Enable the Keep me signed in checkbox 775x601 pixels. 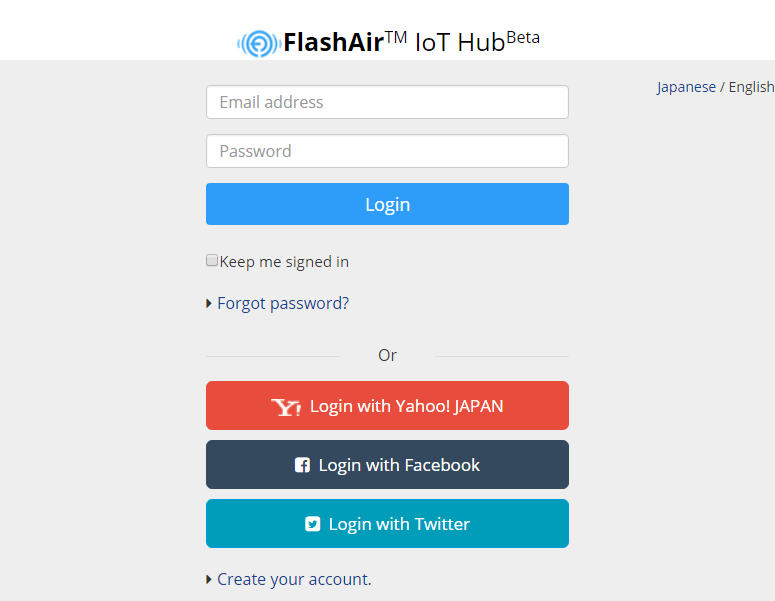(212, 261)
